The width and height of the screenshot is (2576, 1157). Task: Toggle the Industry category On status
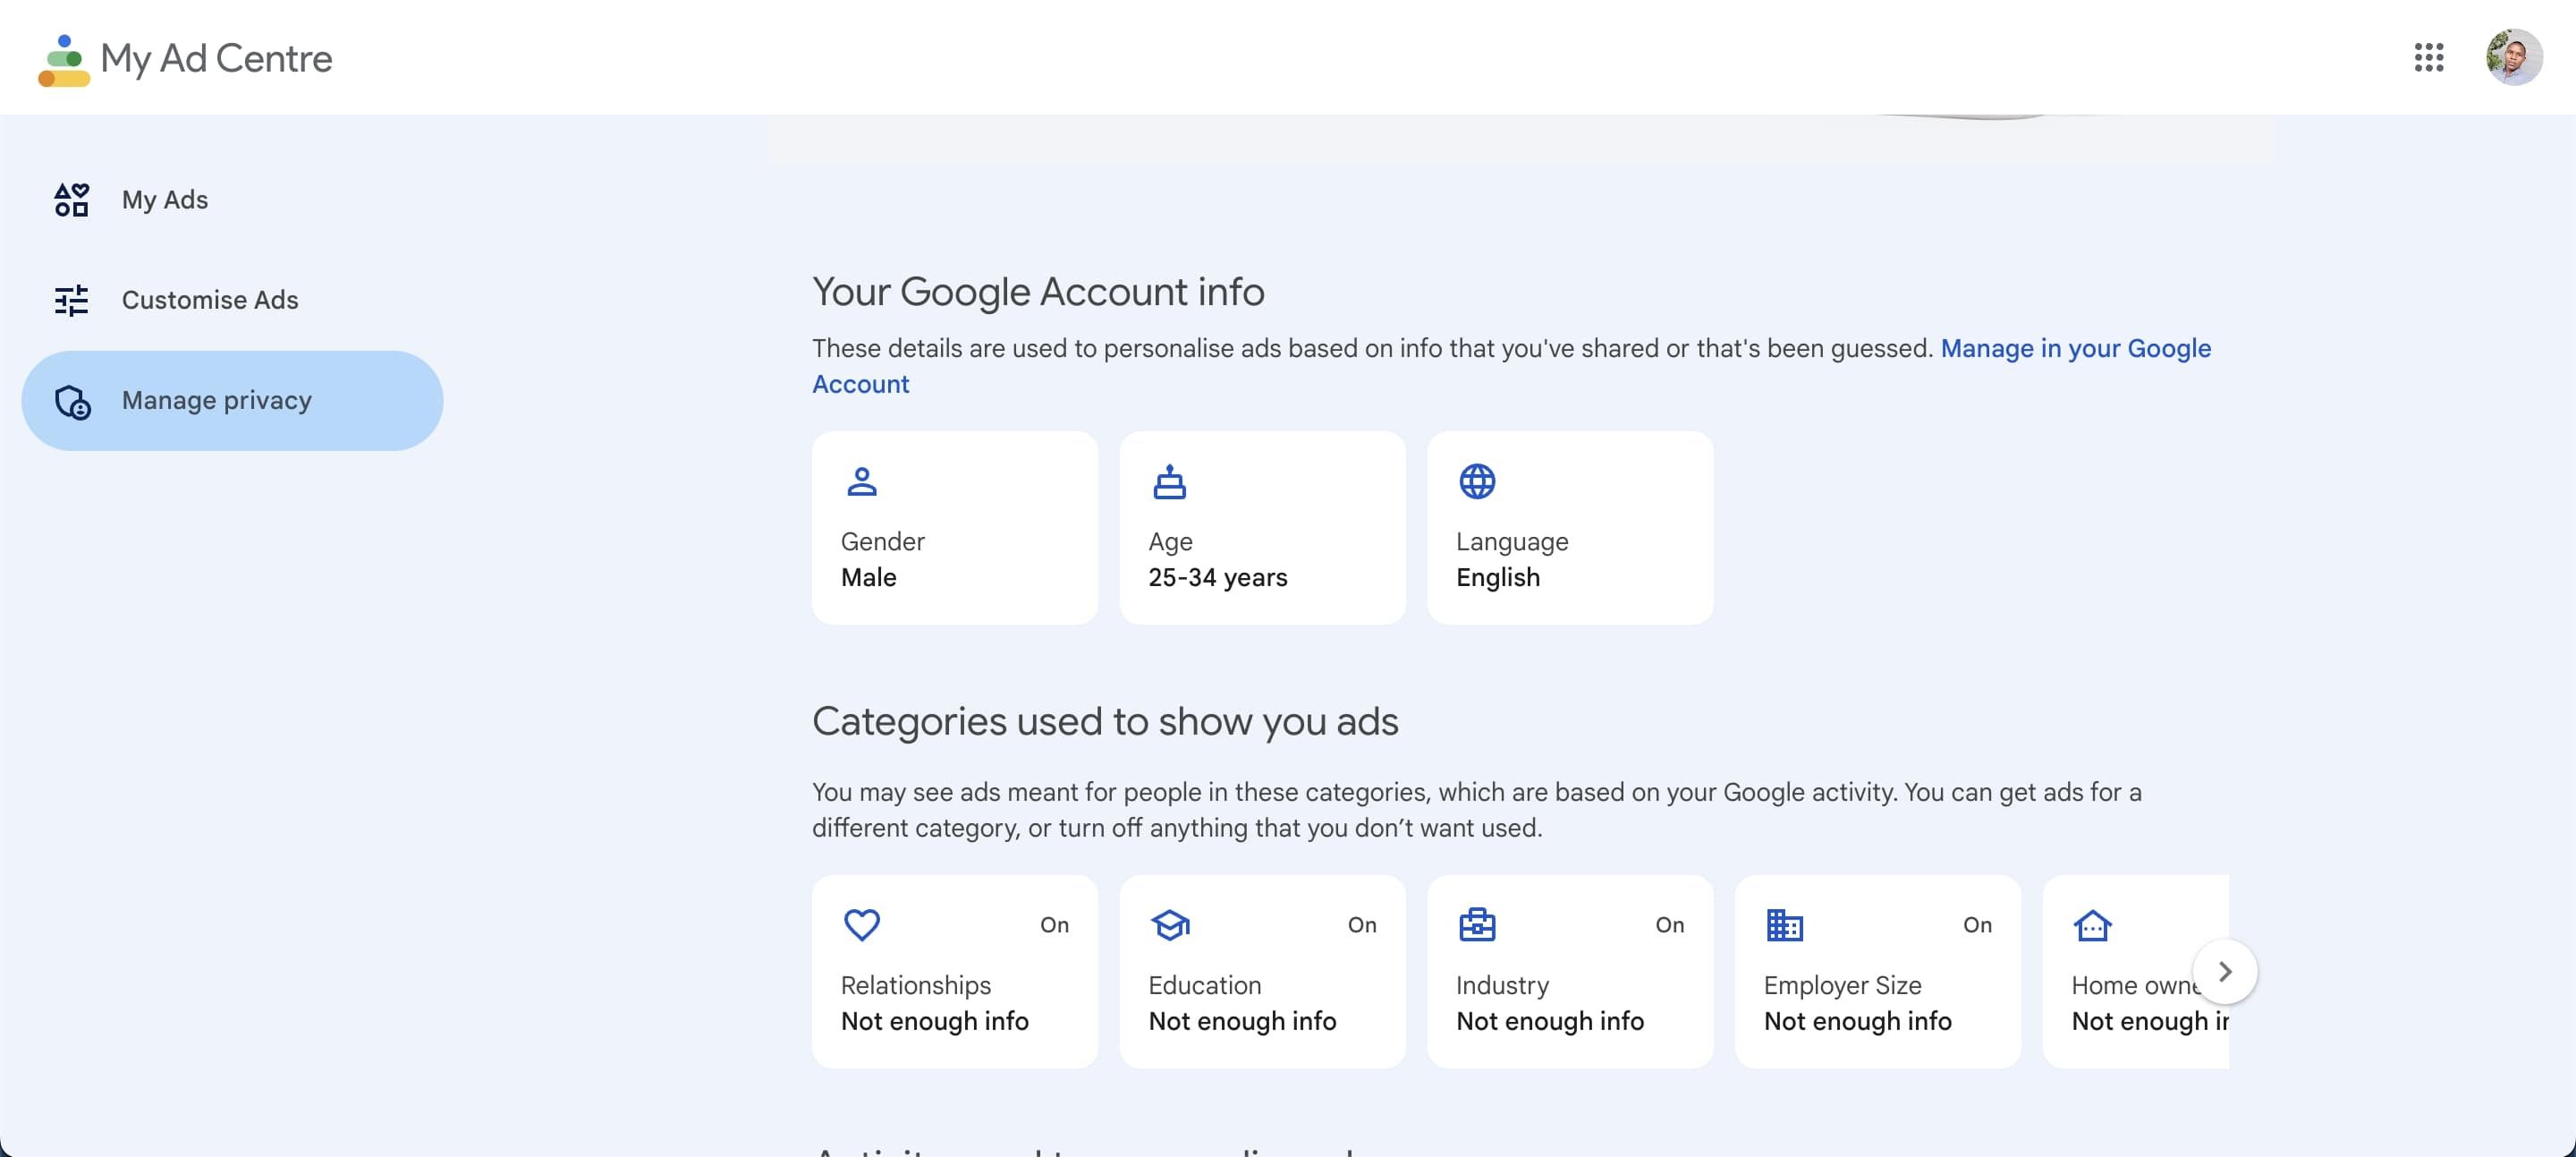pyautogui.click(x=1669, y=925)
